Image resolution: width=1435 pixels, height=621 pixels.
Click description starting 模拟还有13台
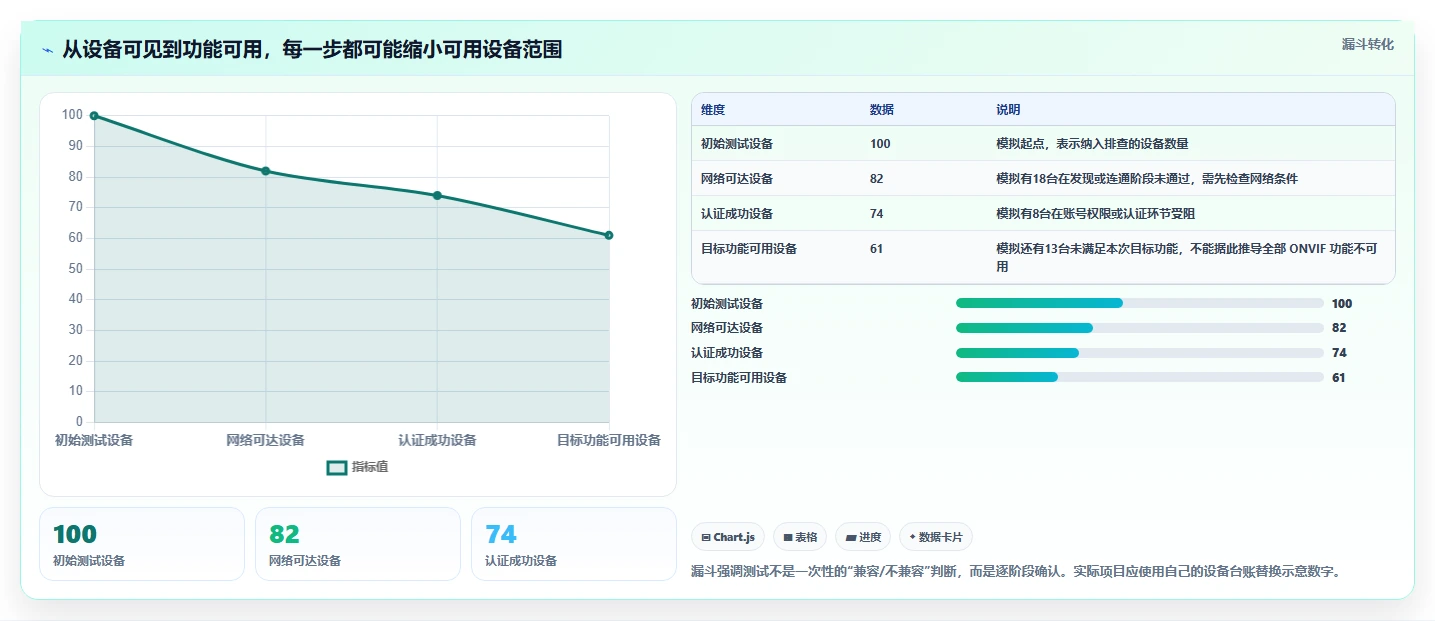(1186, 257)
